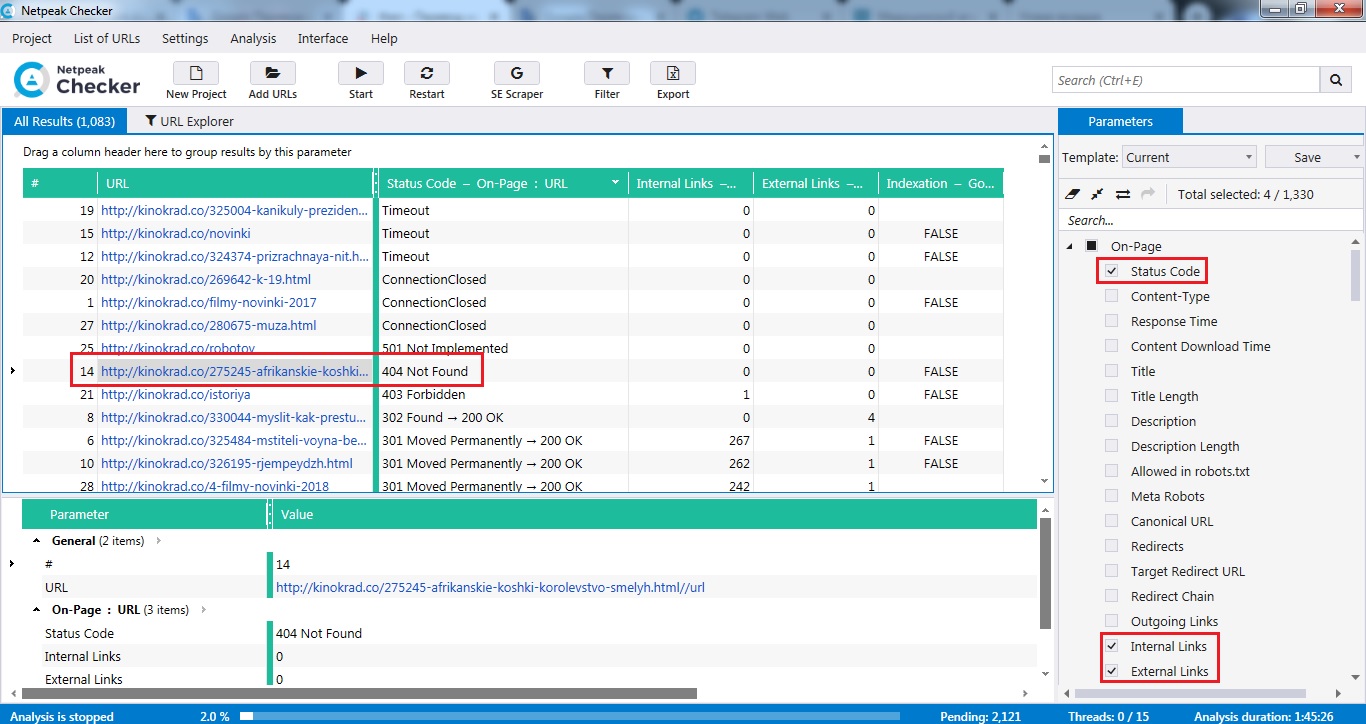Enable the Title parameter checkbox

tap(1112, 371)
